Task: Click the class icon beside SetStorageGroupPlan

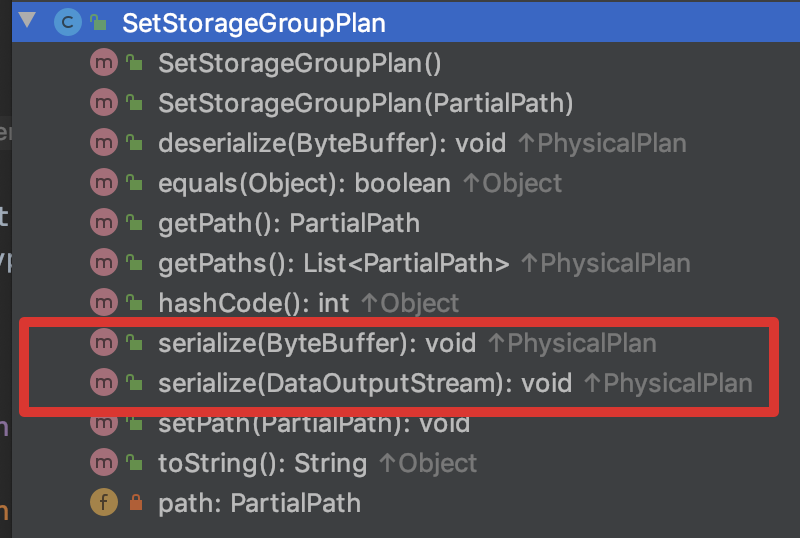Action: point(68,22)
